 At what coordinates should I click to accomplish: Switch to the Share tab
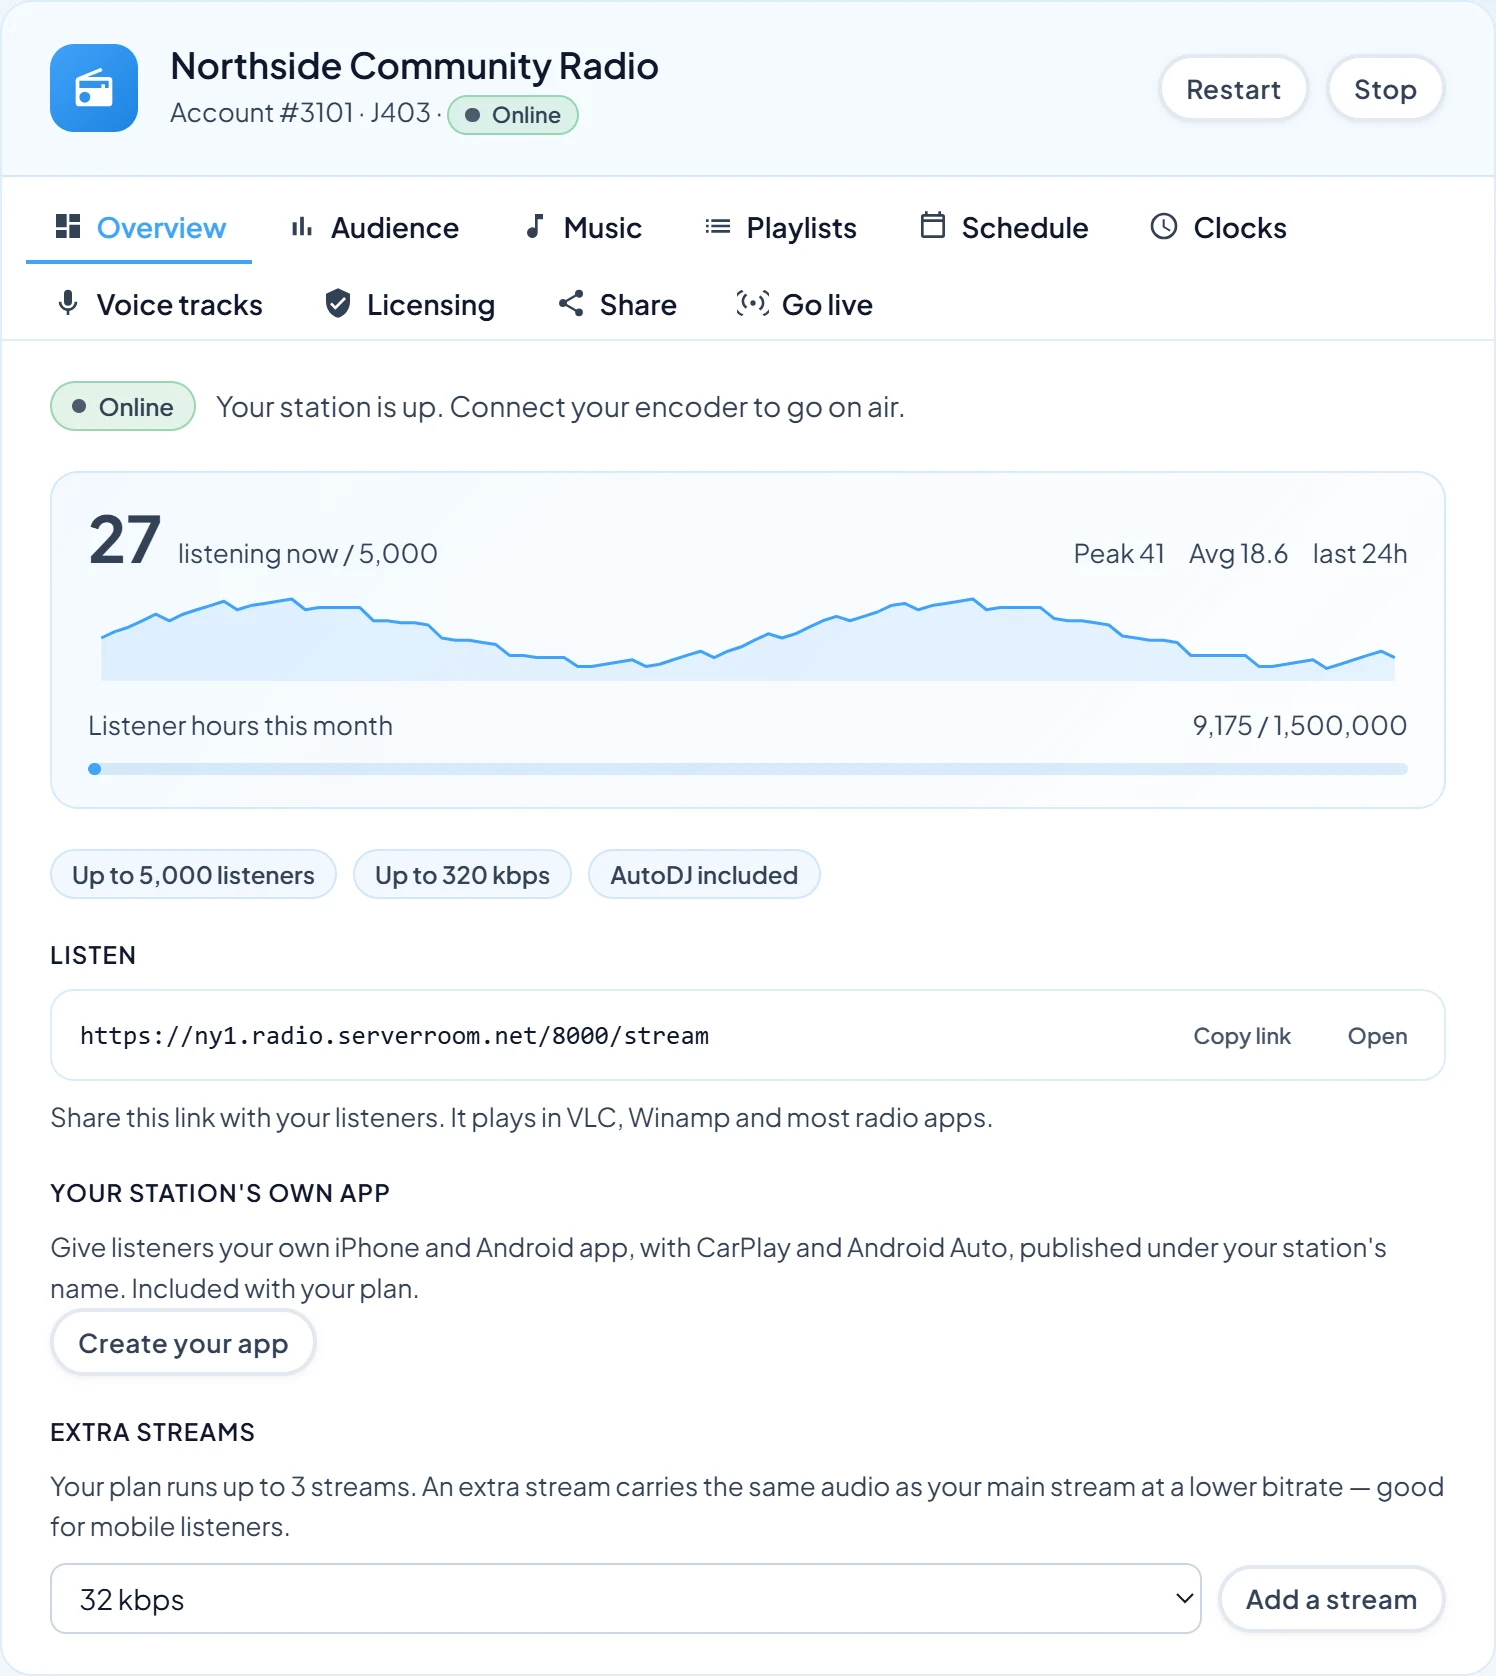pos(618,305)
